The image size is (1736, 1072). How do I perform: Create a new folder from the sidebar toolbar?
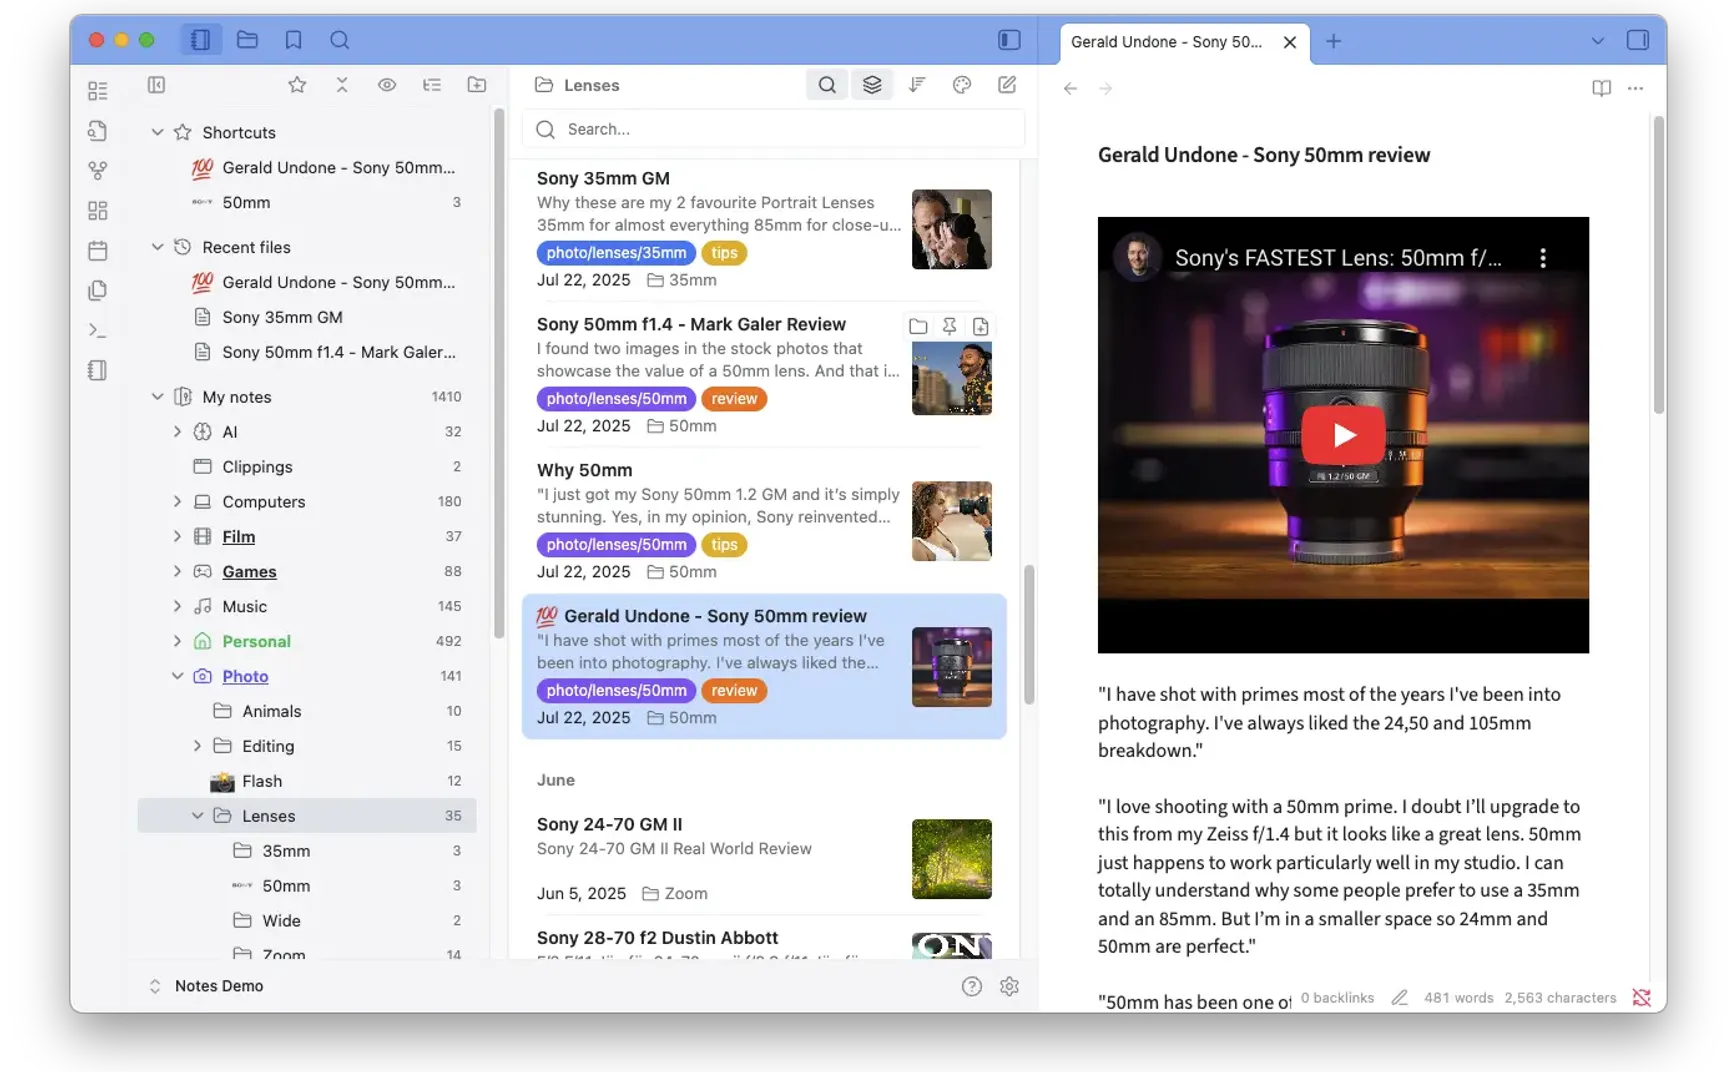(x=477, y=85)
